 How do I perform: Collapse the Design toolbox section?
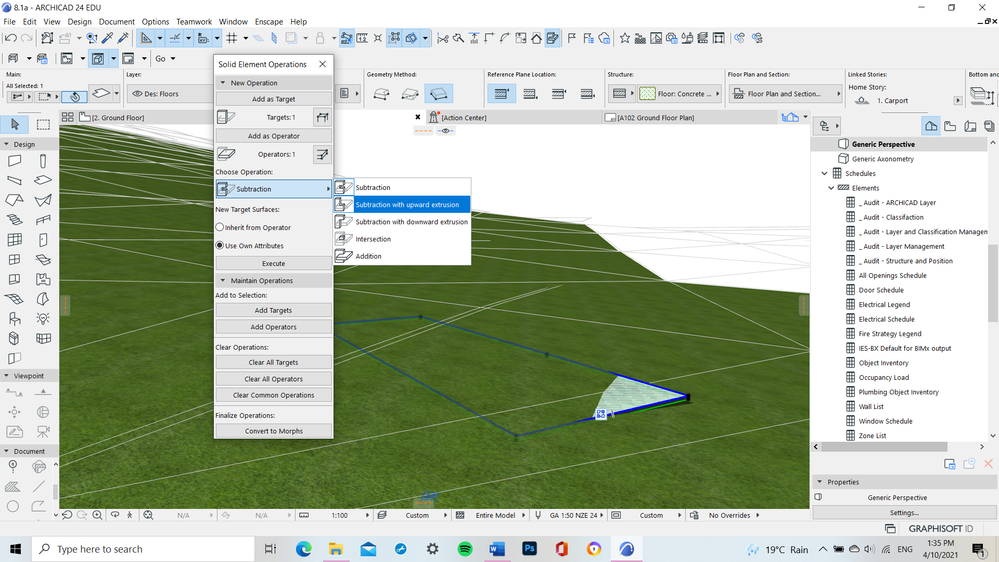pos(6,144)
